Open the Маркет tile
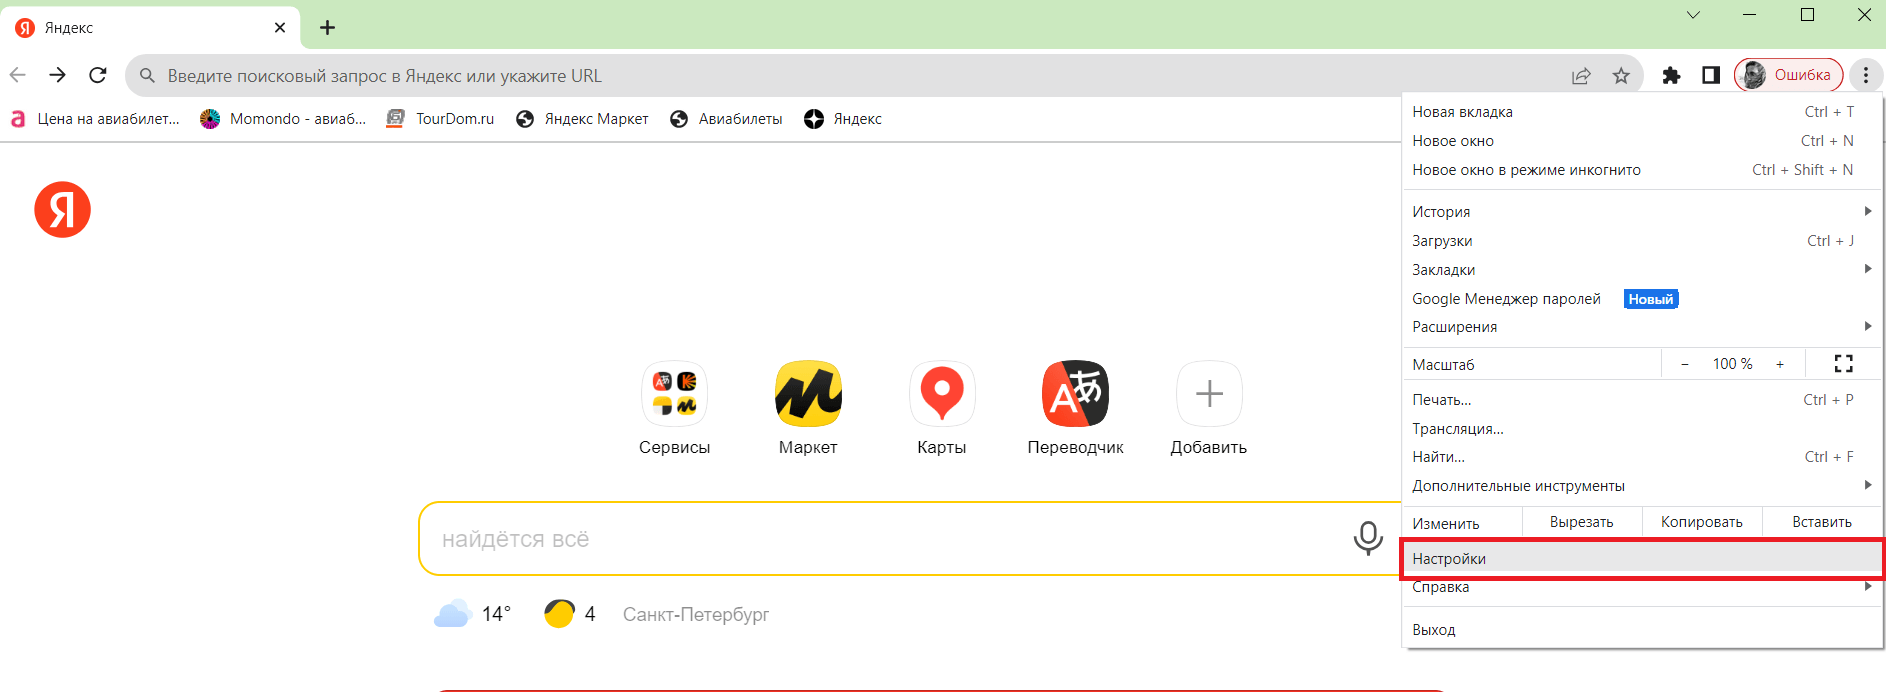The image size is (1886, 692). point(808,408)
